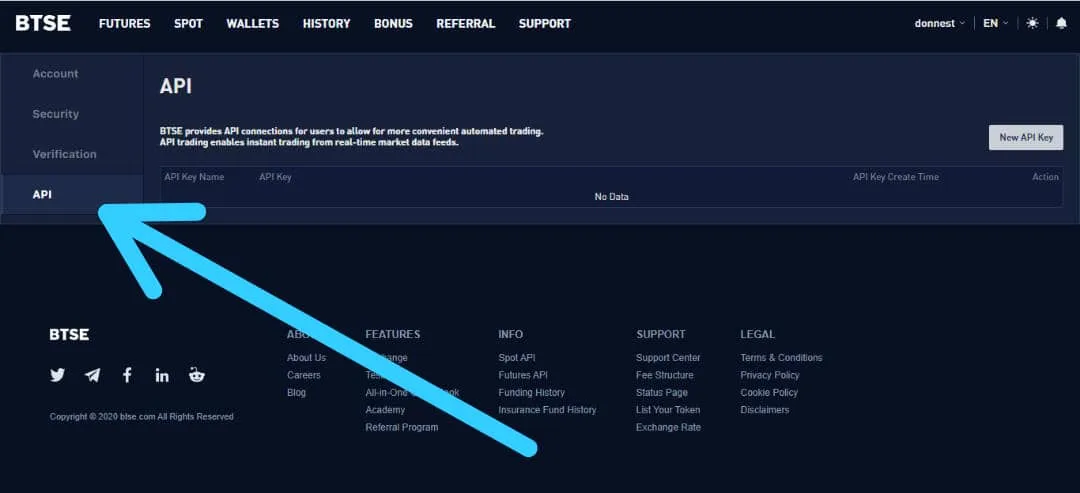Open the EN language dropdown
Screen dimensions: 1080x493
(995, 23)
